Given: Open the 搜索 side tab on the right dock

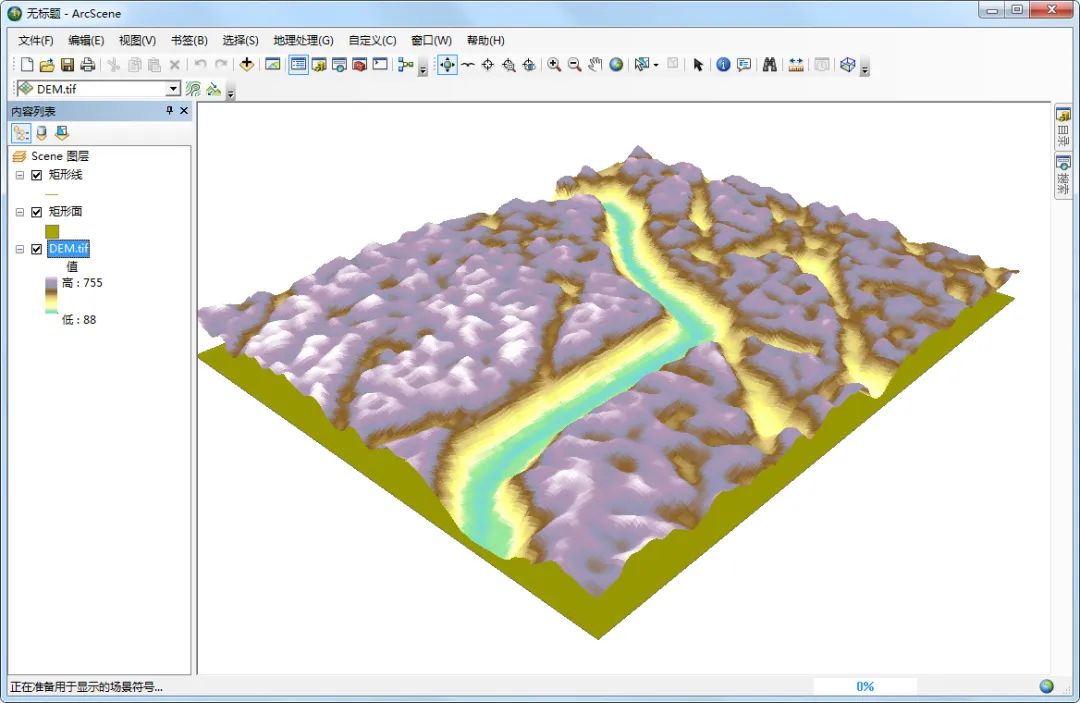Looking at the screenshot, I should coord(1063,176).
